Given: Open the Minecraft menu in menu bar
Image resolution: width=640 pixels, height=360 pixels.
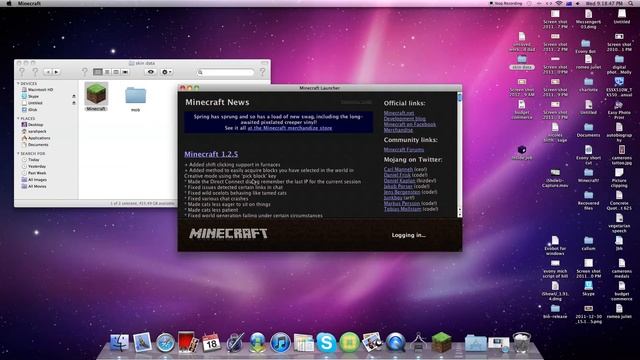Looking at the screenshot, I should pos(29,3).
